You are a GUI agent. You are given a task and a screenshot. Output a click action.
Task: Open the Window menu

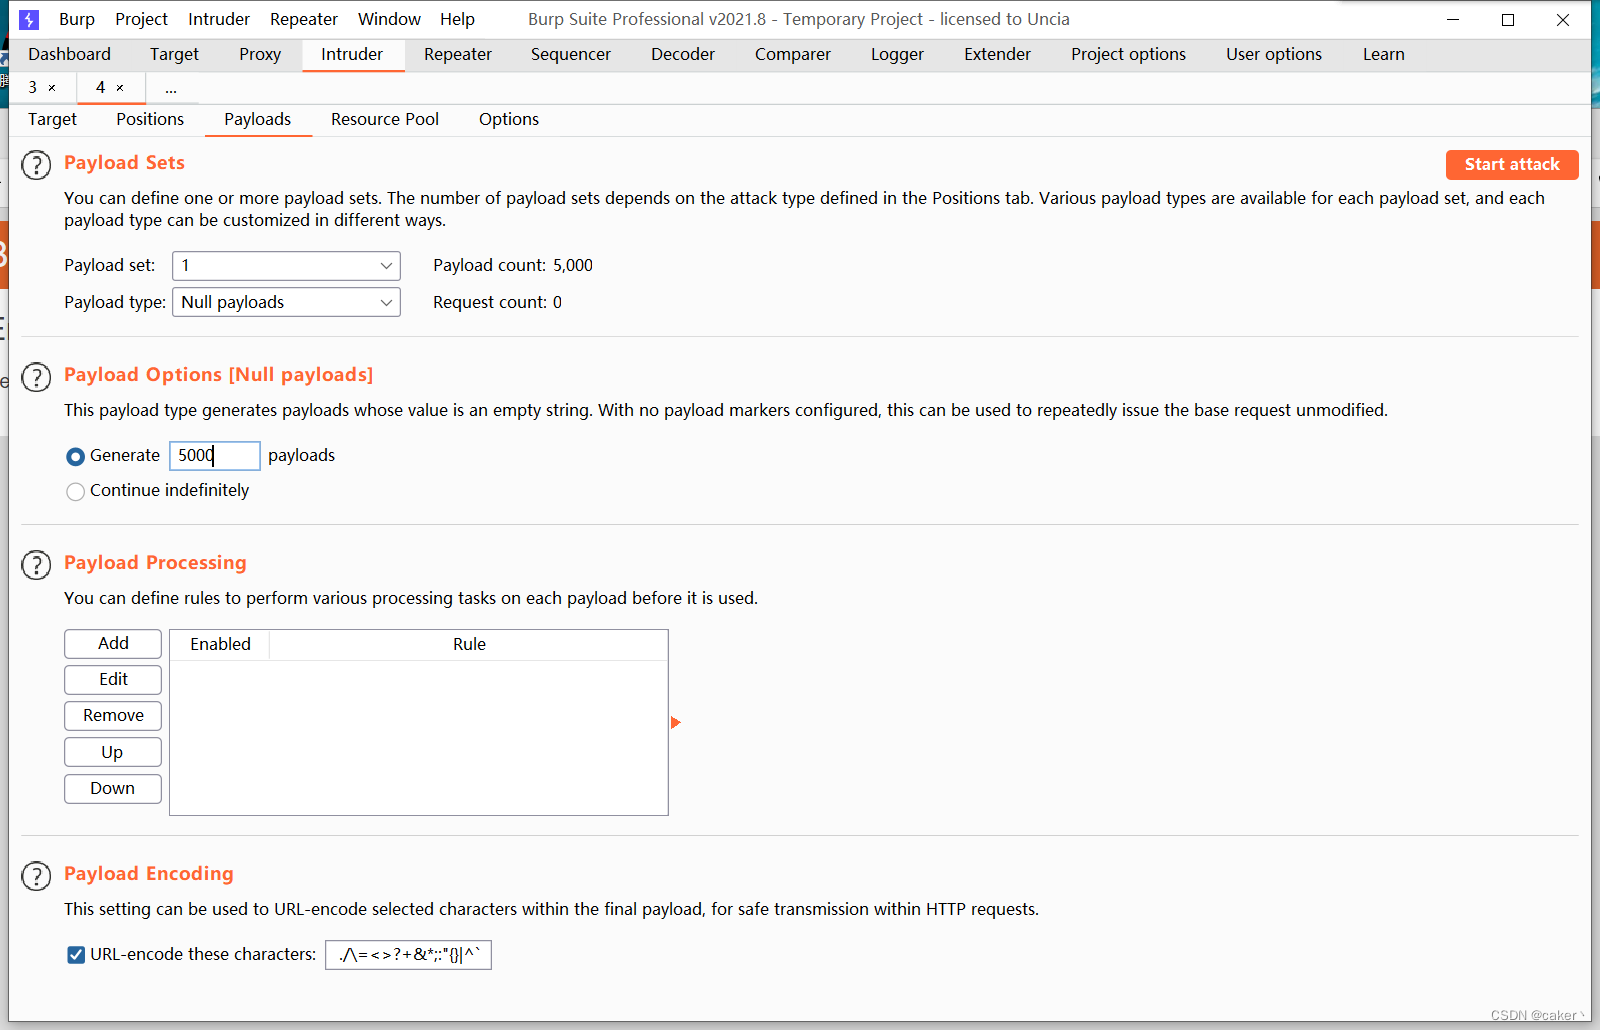[x=389, y=19]
